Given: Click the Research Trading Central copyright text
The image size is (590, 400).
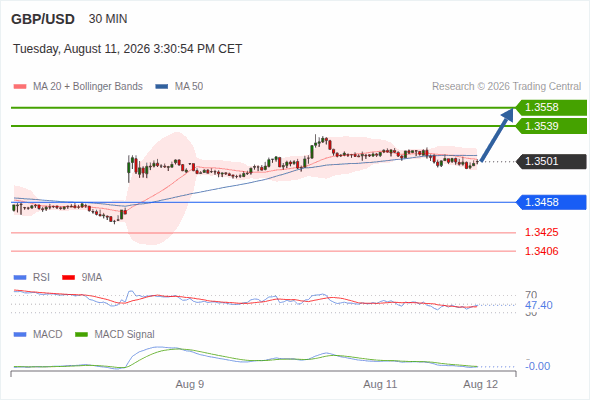Looking at the screenshot, I should [506, 87].
